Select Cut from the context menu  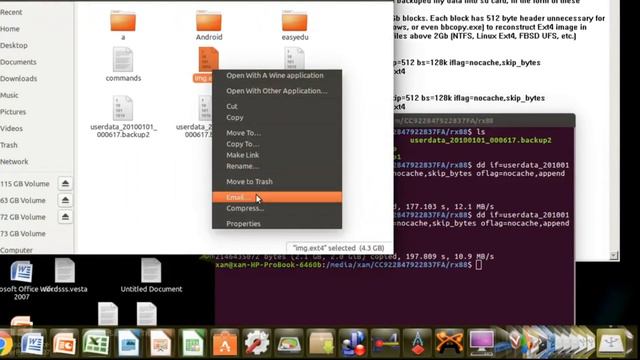(277, 106)
